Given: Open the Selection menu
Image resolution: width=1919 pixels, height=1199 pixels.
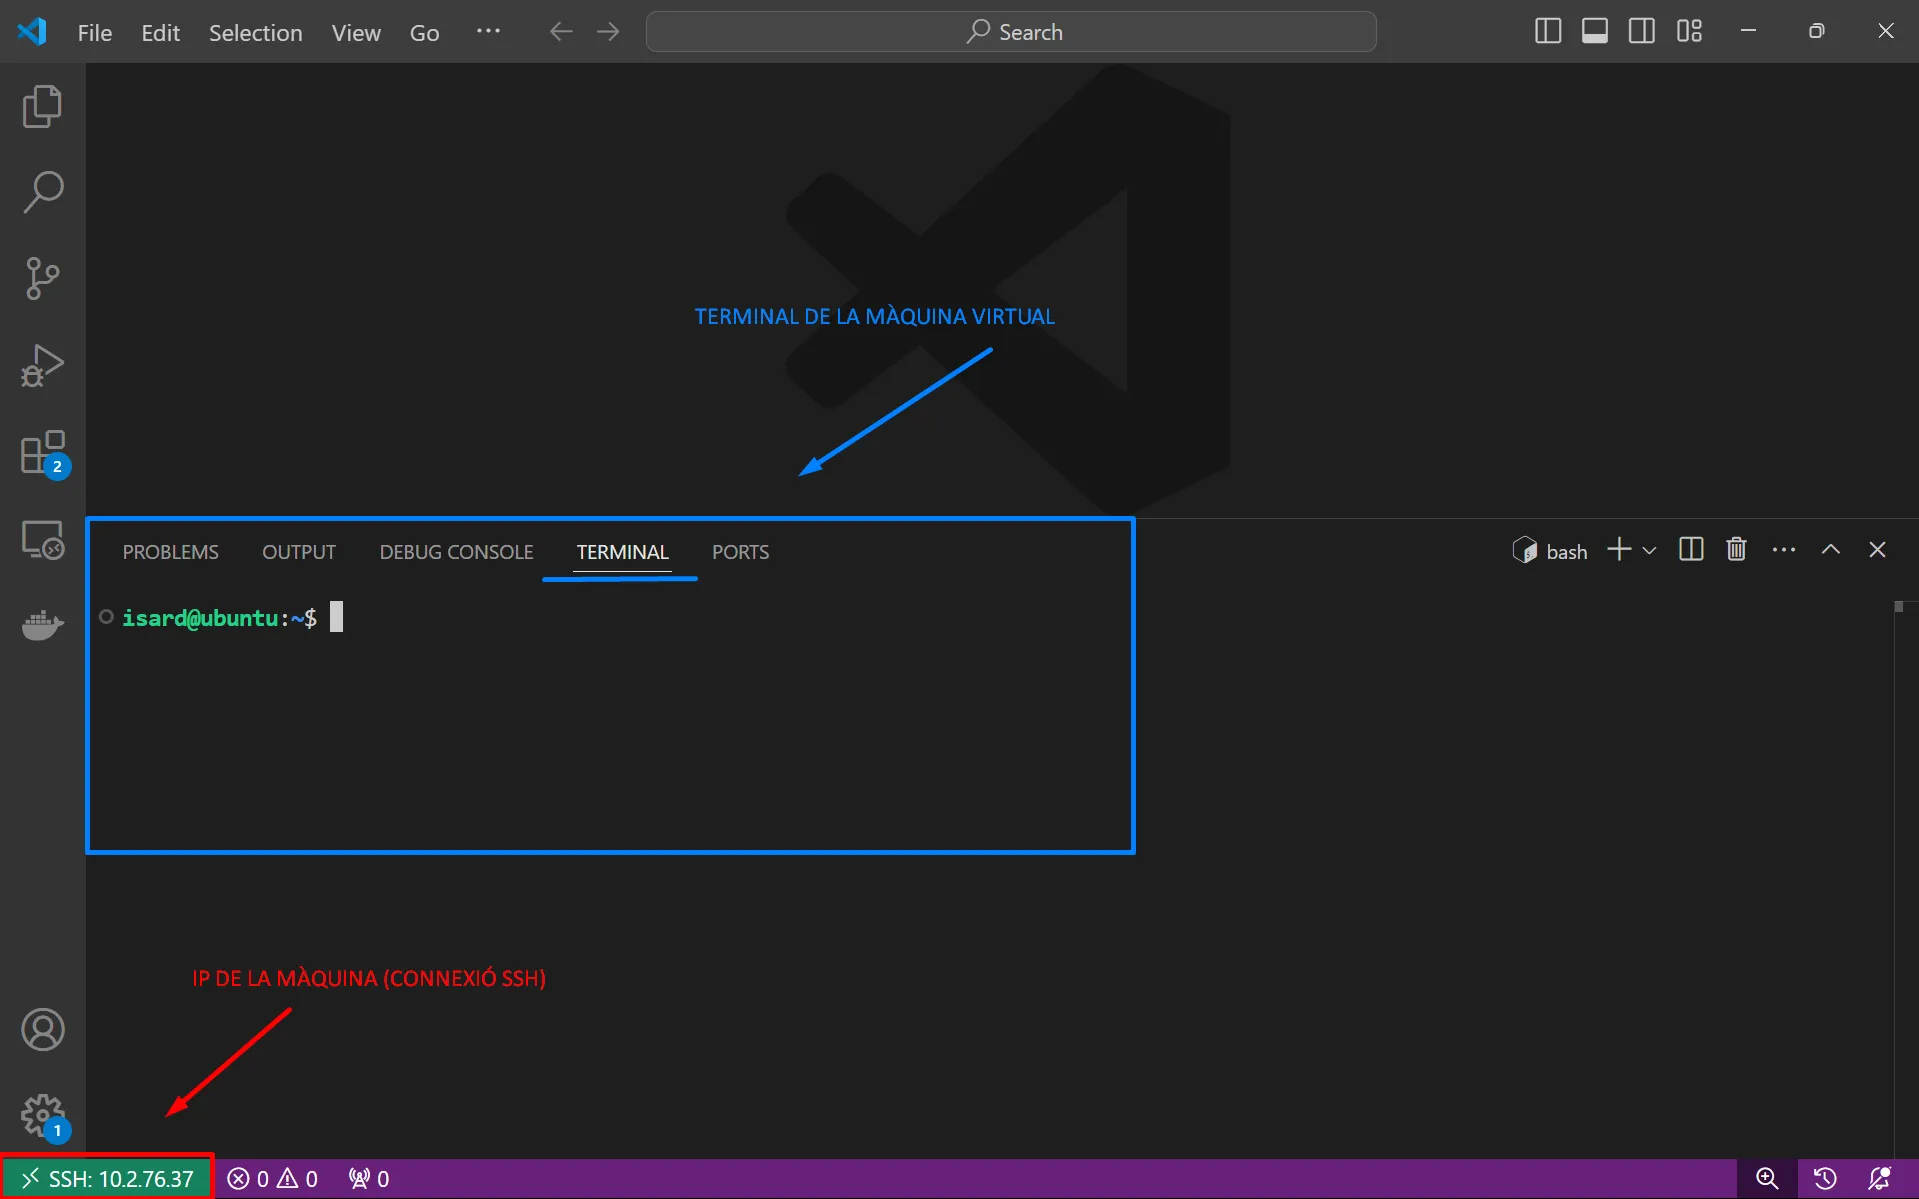Looking at the screenshot, I should click(x=255, y=33).
